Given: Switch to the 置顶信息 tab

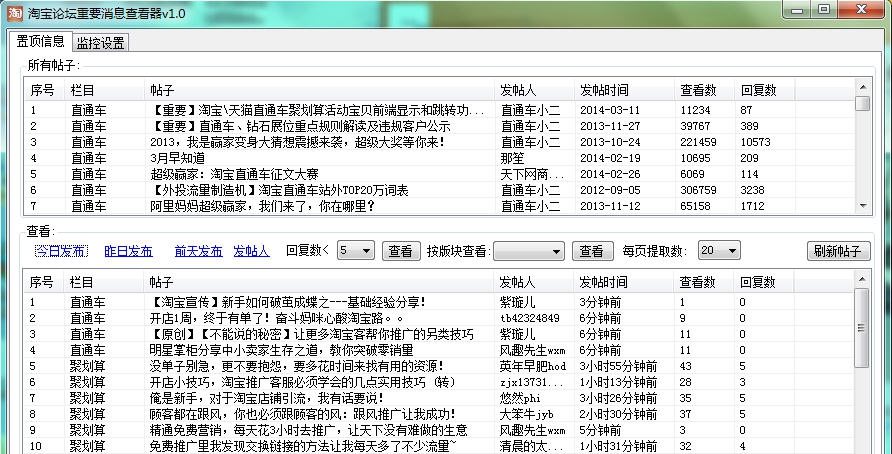Looking at the screenshot, I should tap(40, 42).
